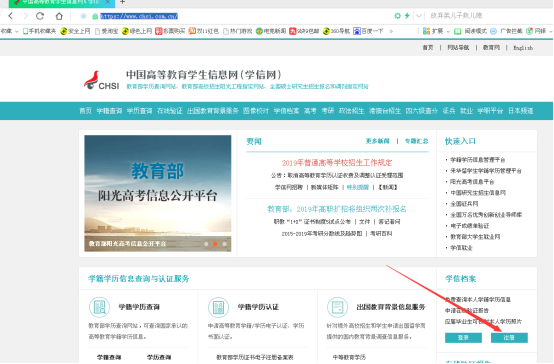The height and width of the screenshot is (364, 554).
Task: Open 学历查询 in navigation menu
Action: (140, 111)
